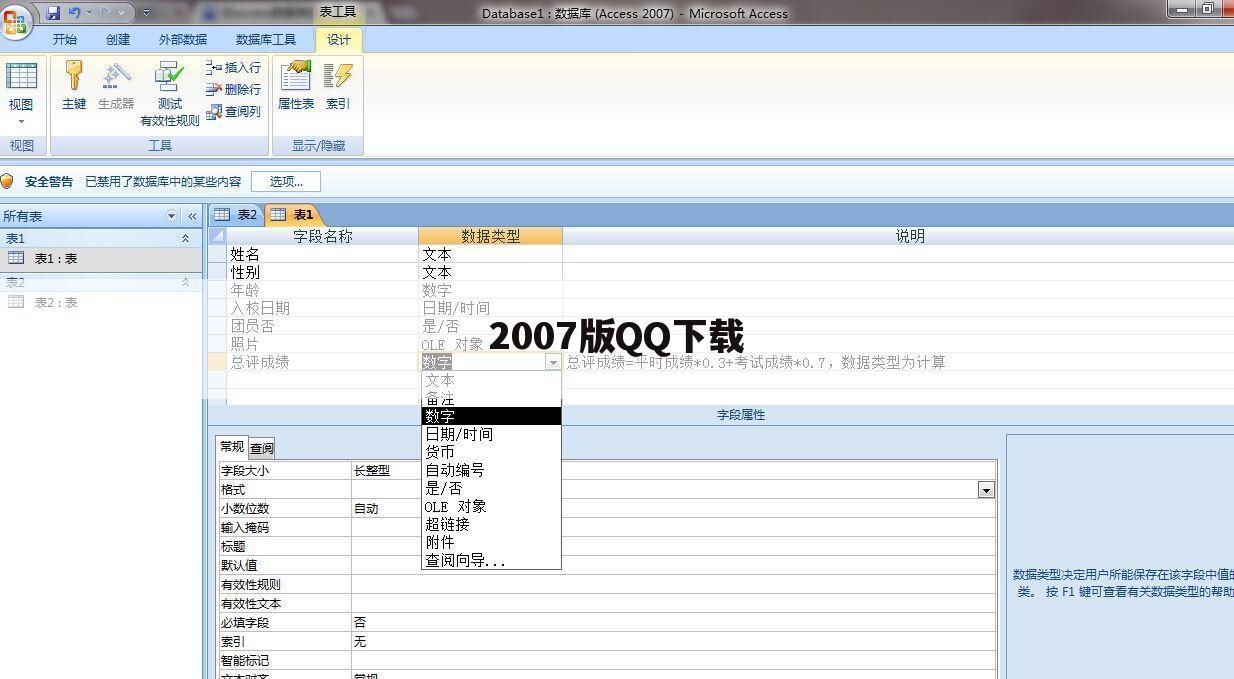
Task: Click the 数据类型 column header
Action: click(490, 236)
